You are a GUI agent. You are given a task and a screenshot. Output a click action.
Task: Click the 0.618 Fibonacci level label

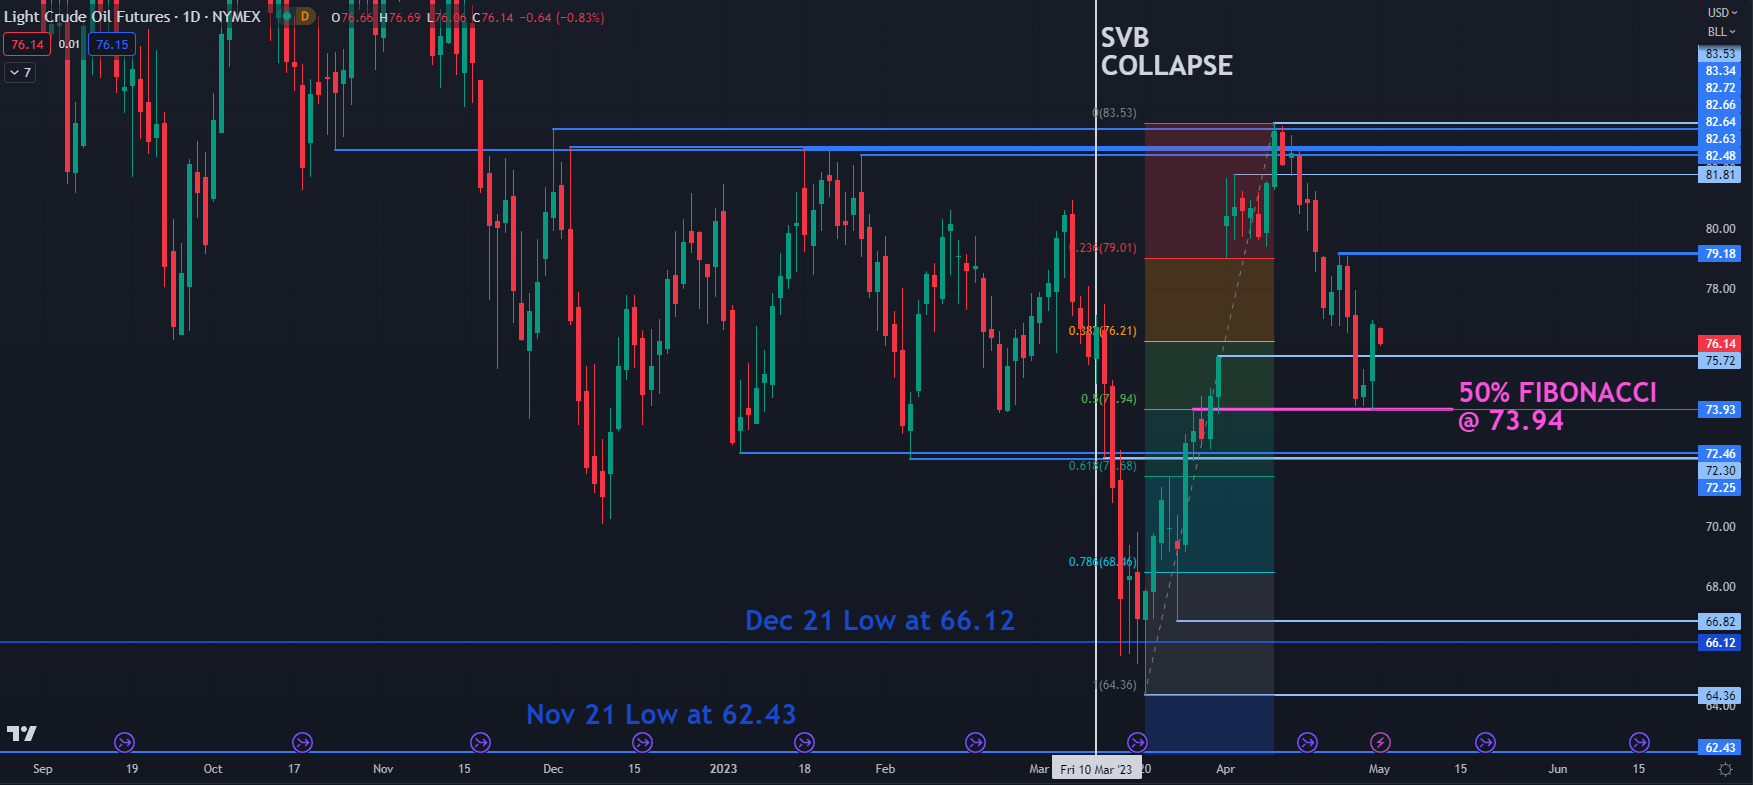[1102, 466]
